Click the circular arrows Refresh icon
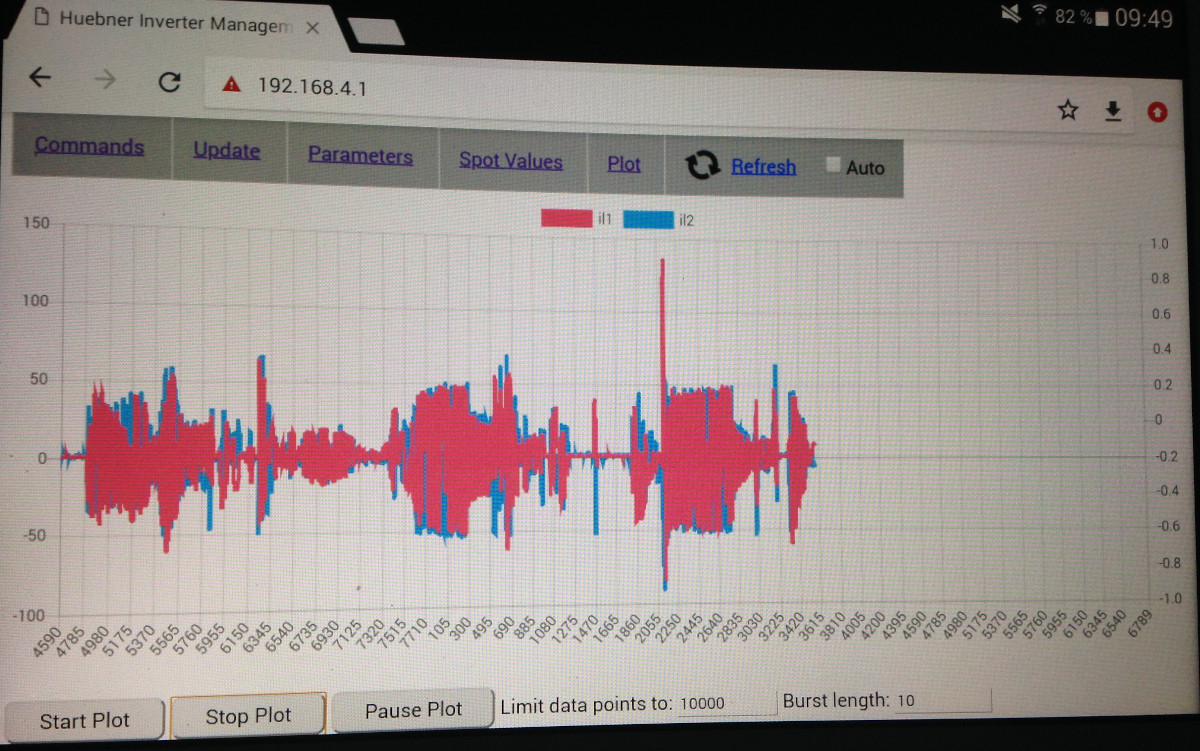1200x751 pixels. [703, 166]
